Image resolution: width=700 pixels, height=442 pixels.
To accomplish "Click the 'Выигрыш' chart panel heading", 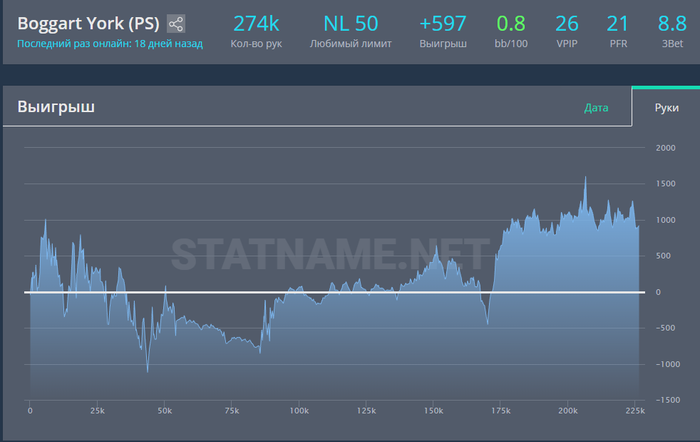I will tap(56, 107).
